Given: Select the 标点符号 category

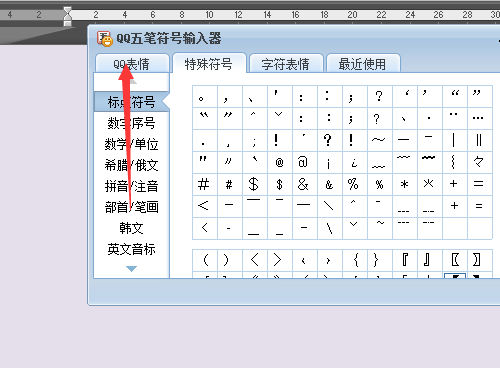Looking at the screenshot, I should [131, 102].
